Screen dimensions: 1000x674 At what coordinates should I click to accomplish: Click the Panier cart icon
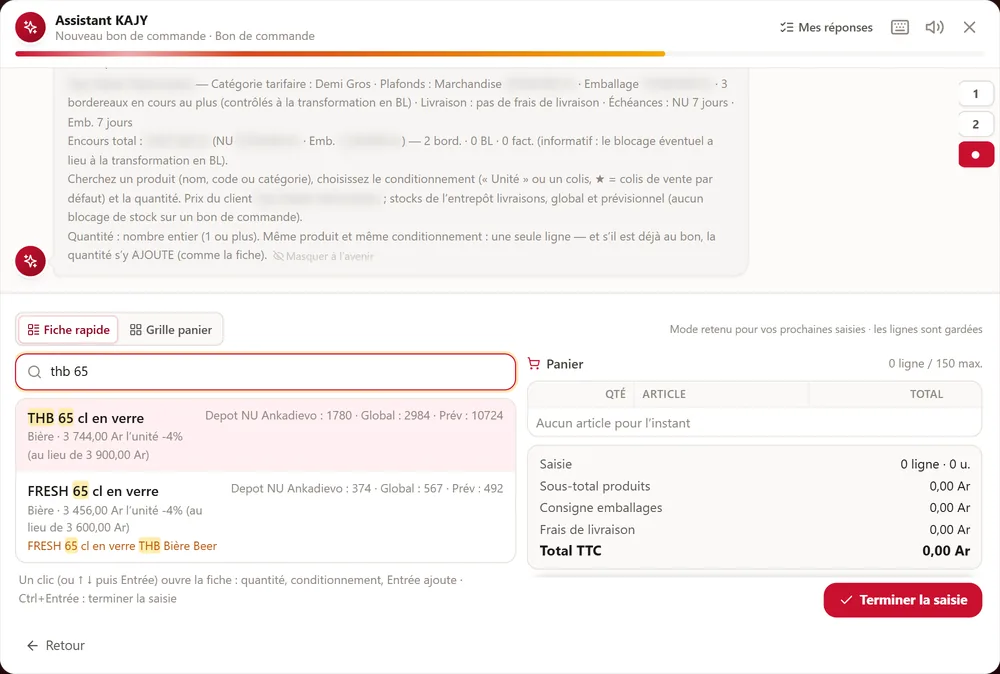pos(534,364)
